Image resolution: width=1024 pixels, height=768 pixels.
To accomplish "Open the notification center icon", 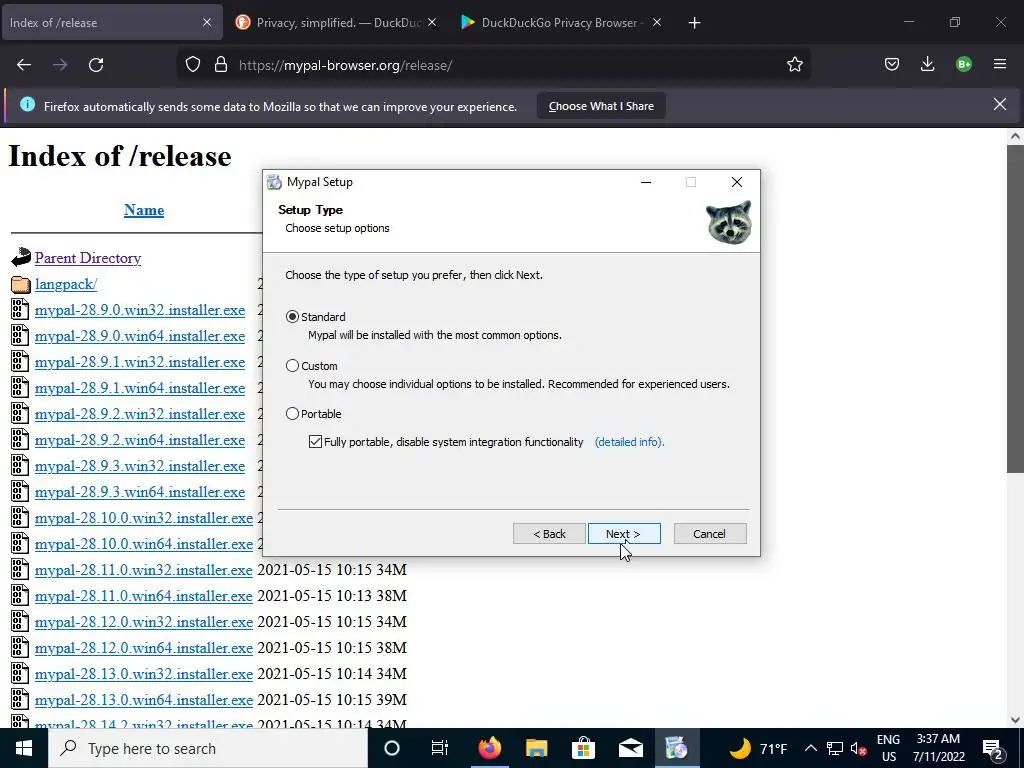I will click(993, 748).
